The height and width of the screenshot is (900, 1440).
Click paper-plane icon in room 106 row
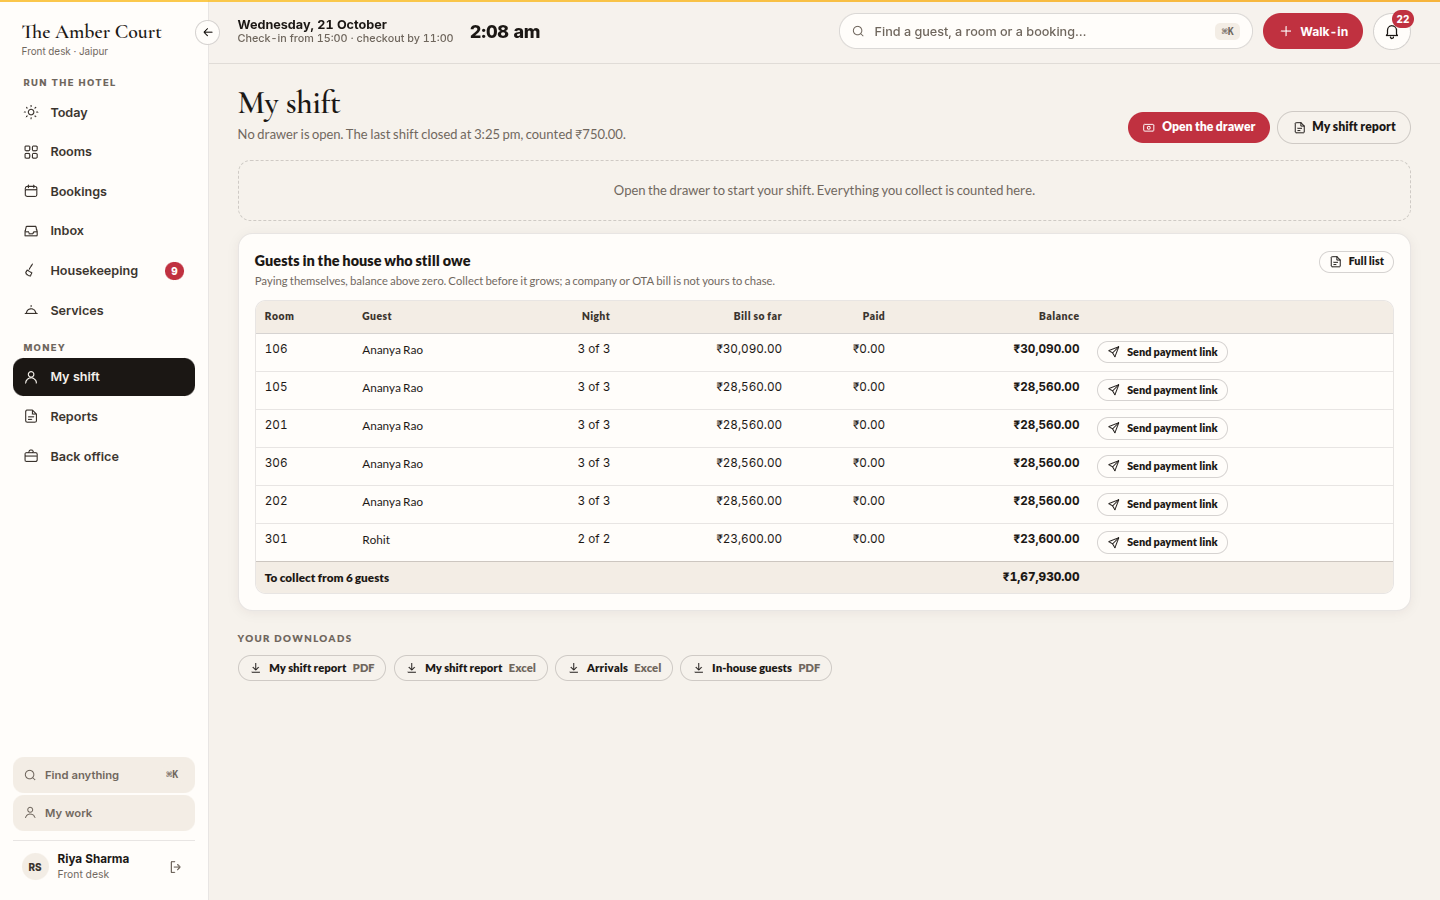pyautogui.click(x=1114, y=352)
